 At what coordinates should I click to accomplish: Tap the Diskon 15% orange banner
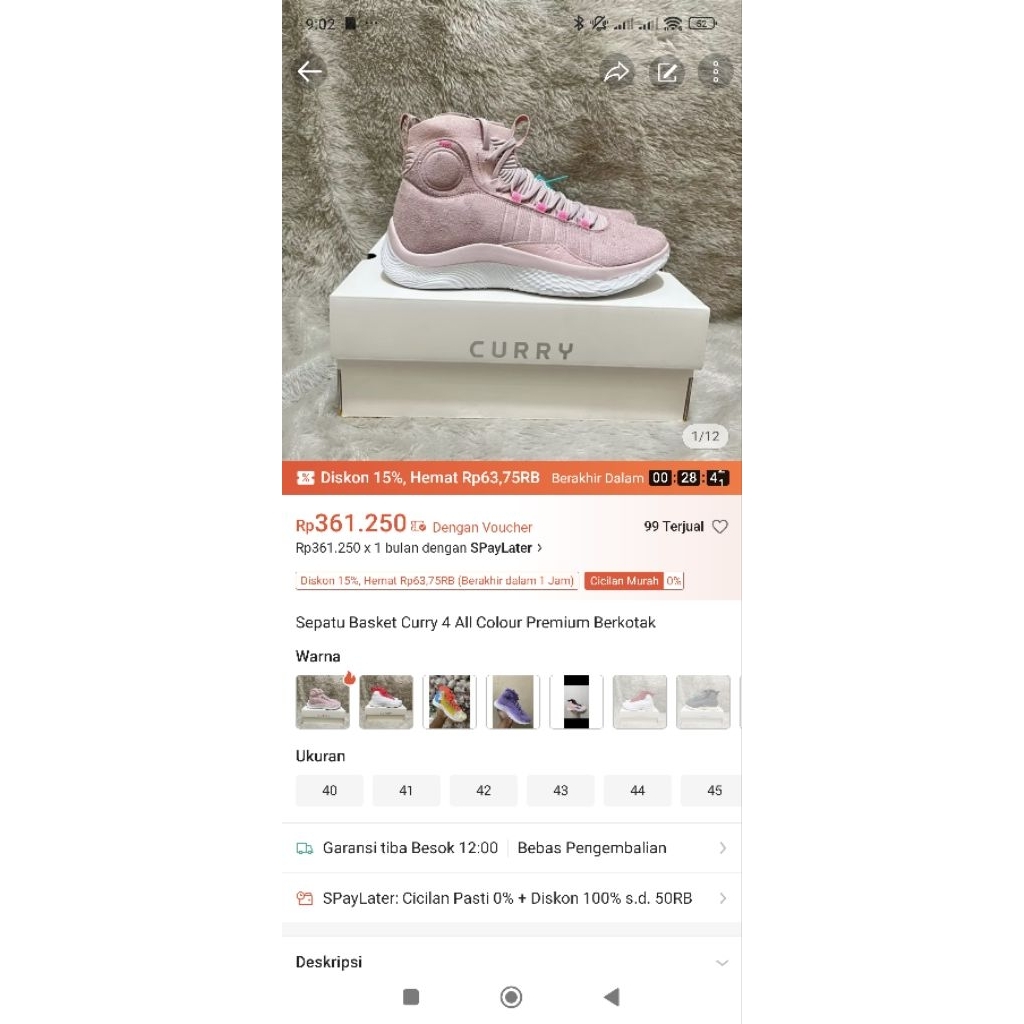(x=511, y=478)
